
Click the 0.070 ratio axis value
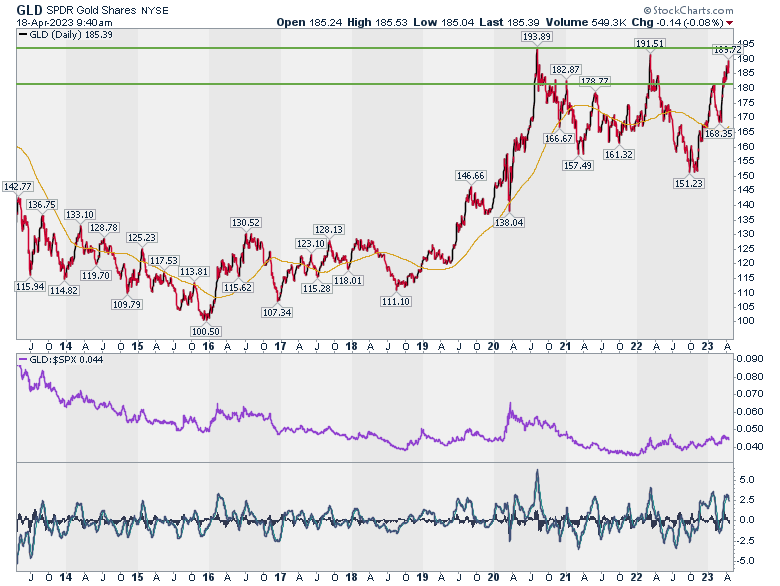pyautogui.click(x=750, y=393)
